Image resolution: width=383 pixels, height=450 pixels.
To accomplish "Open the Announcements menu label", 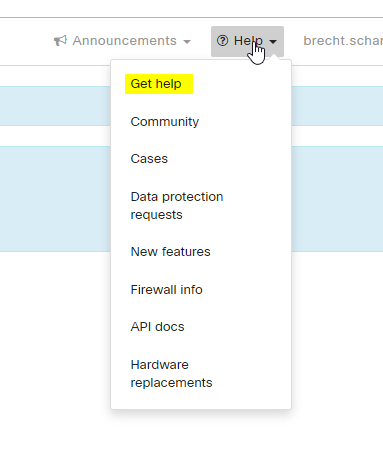I will 125,41.
